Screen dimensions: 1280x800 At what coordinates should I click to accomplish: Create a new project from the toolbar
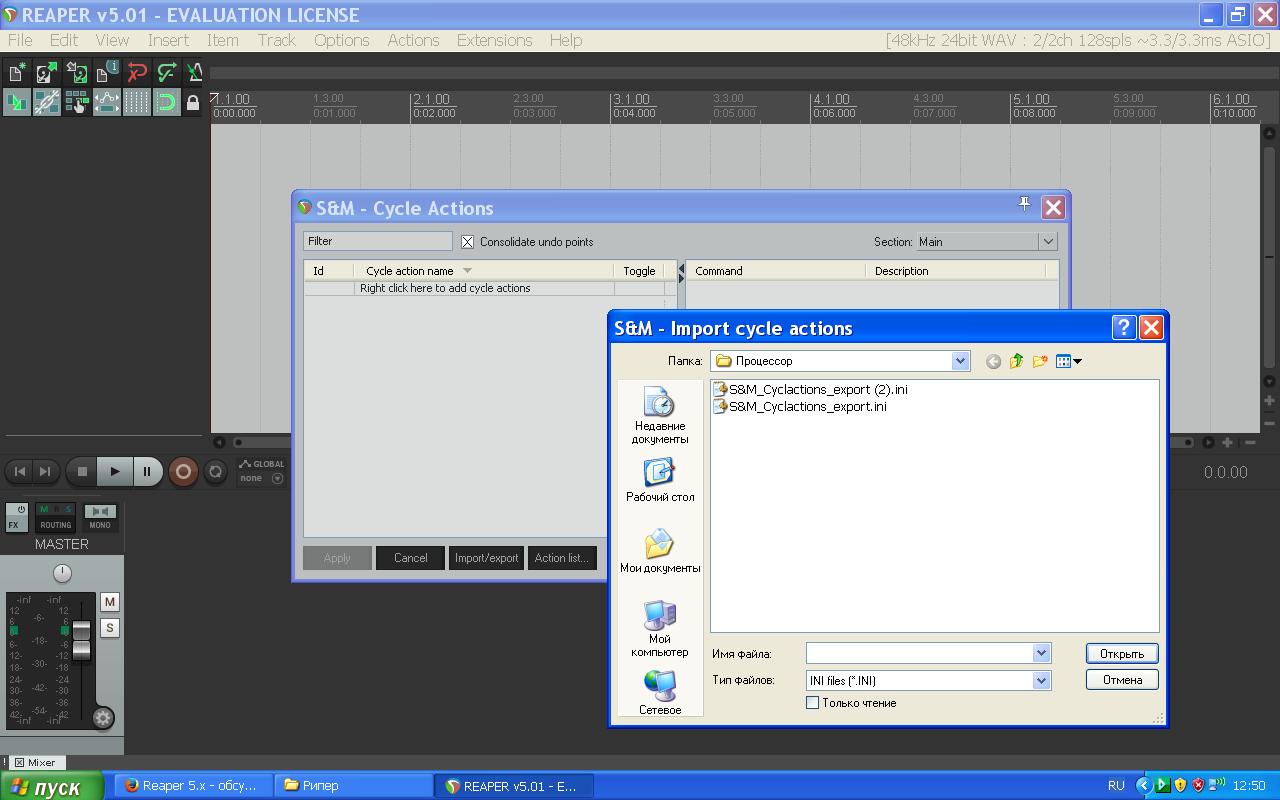pos(17,72)
